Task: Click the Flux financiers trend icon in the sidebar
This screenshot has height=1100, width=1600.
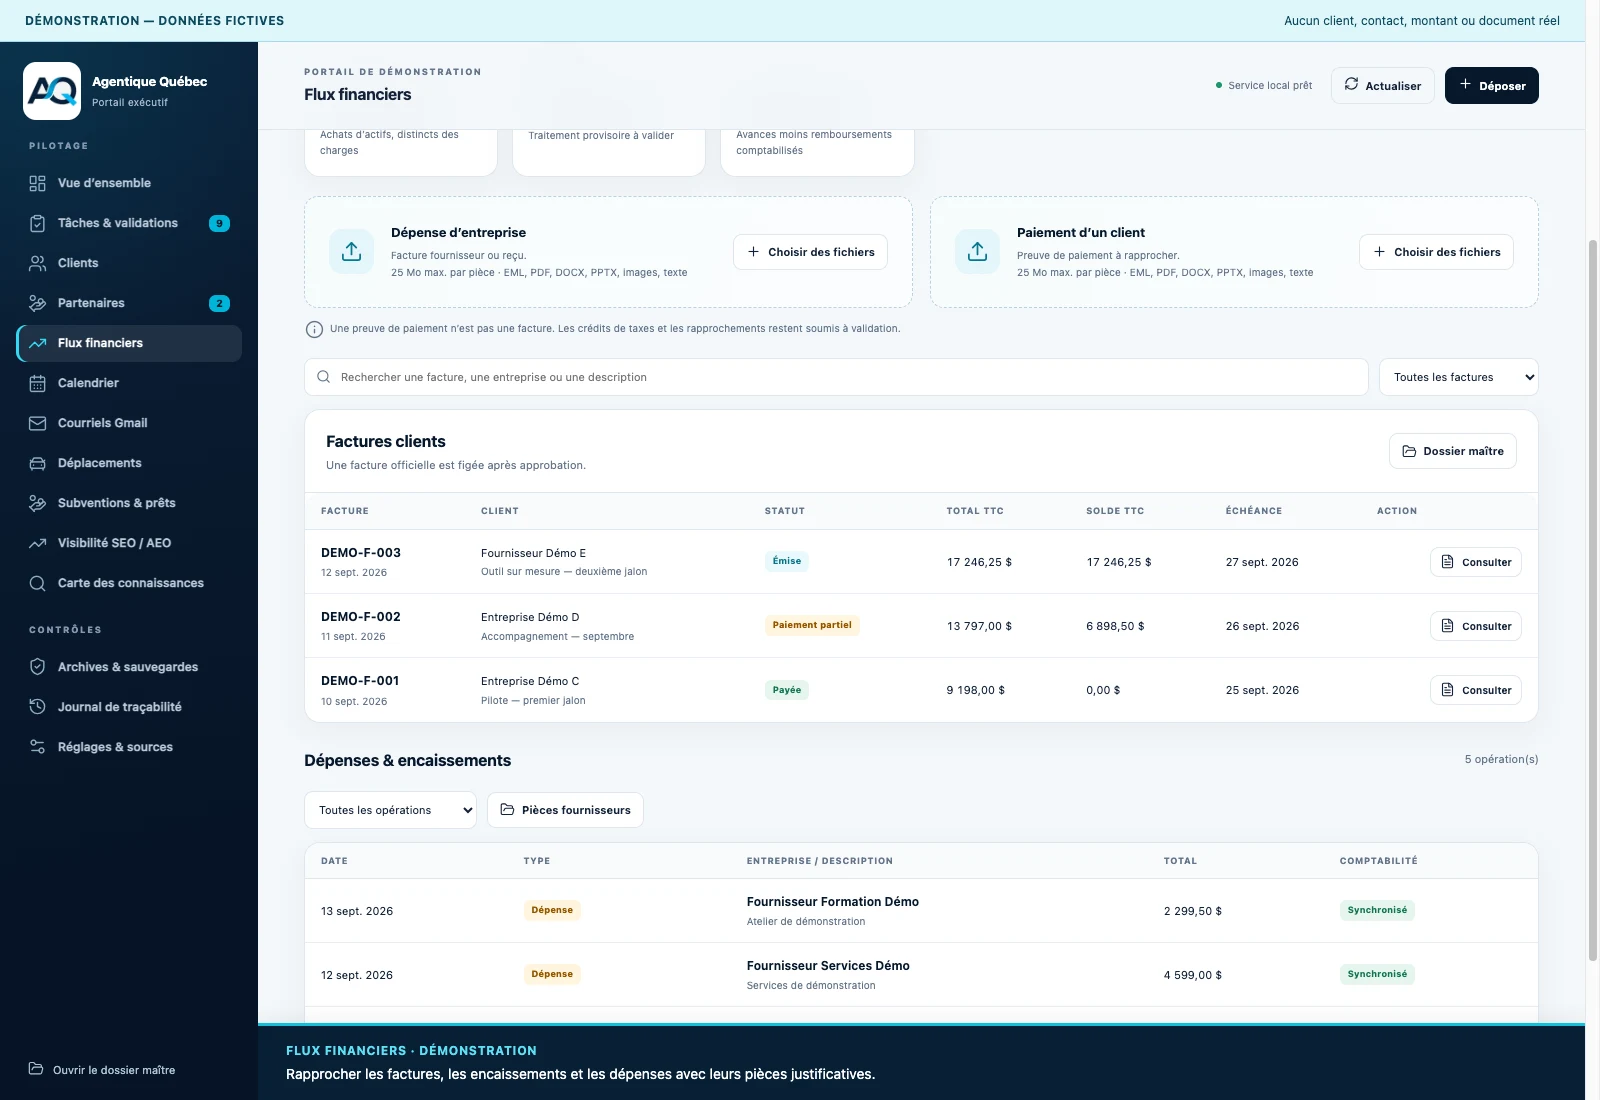Action: [x=37, y=343]
